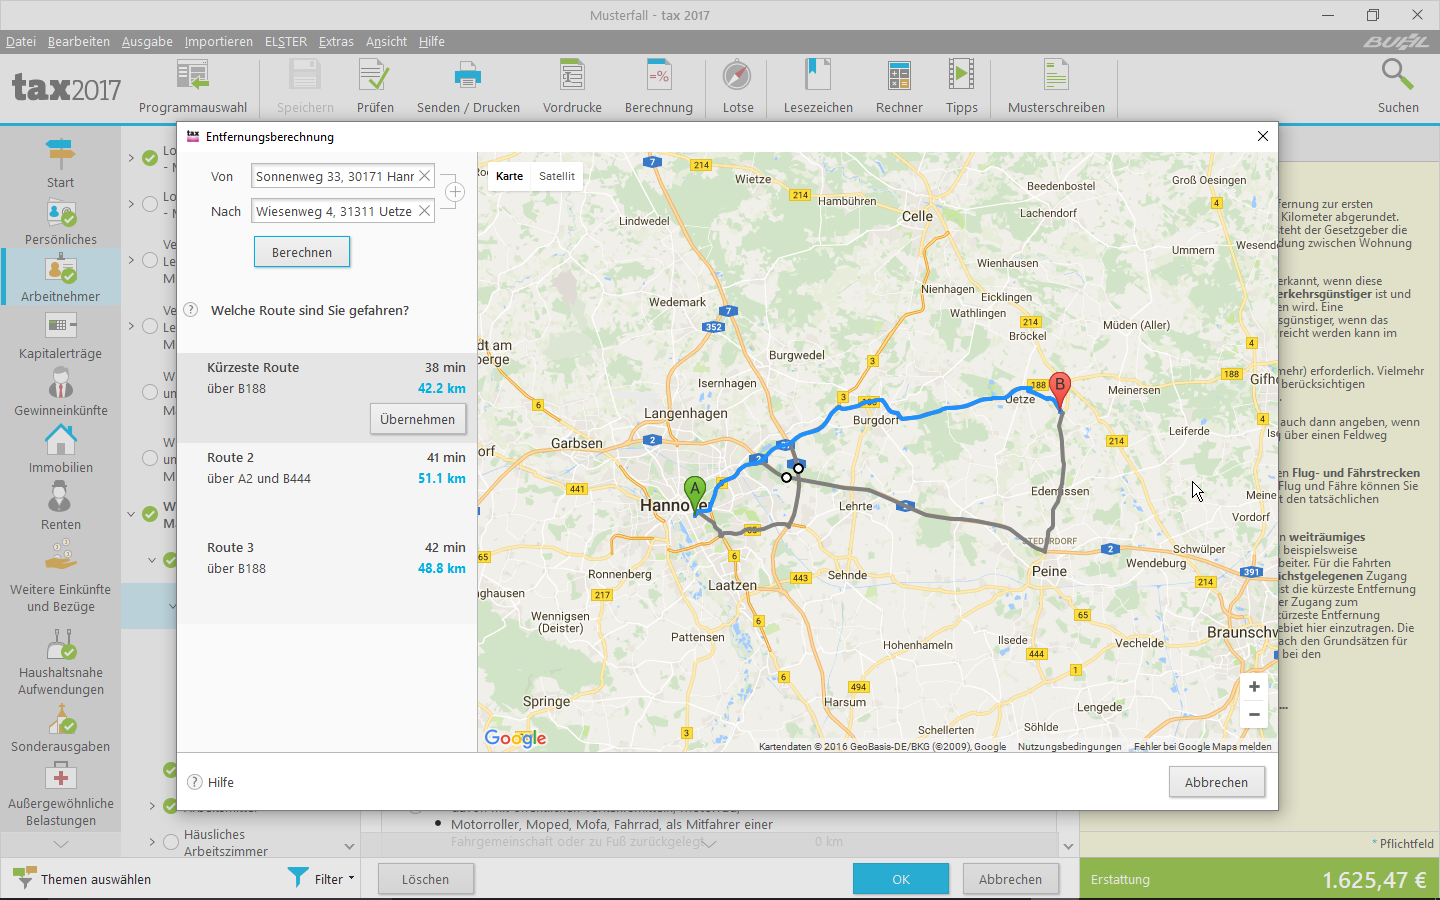
Task: Clear the Von address field
Action: [424, 176]
